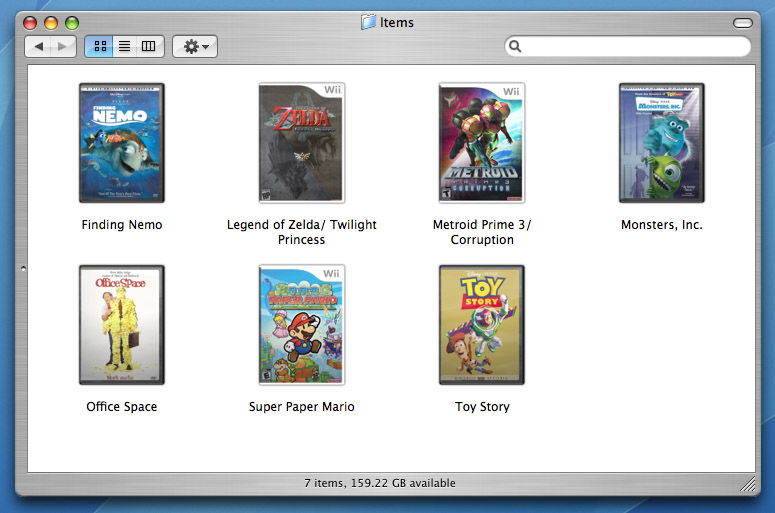
Task: Click the magnifying glass in search field
Action: 515,46
